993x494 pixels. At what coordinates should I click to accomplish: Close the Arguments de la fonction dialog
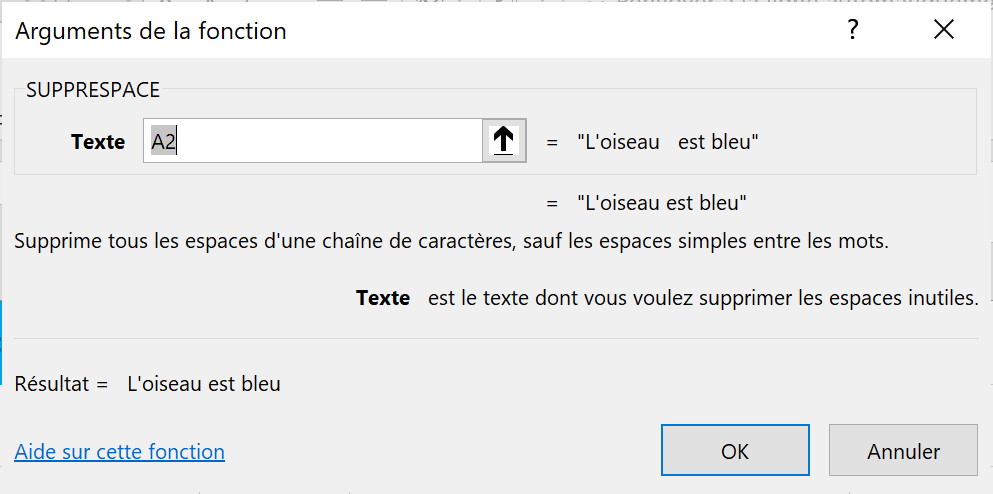(943, 31)
